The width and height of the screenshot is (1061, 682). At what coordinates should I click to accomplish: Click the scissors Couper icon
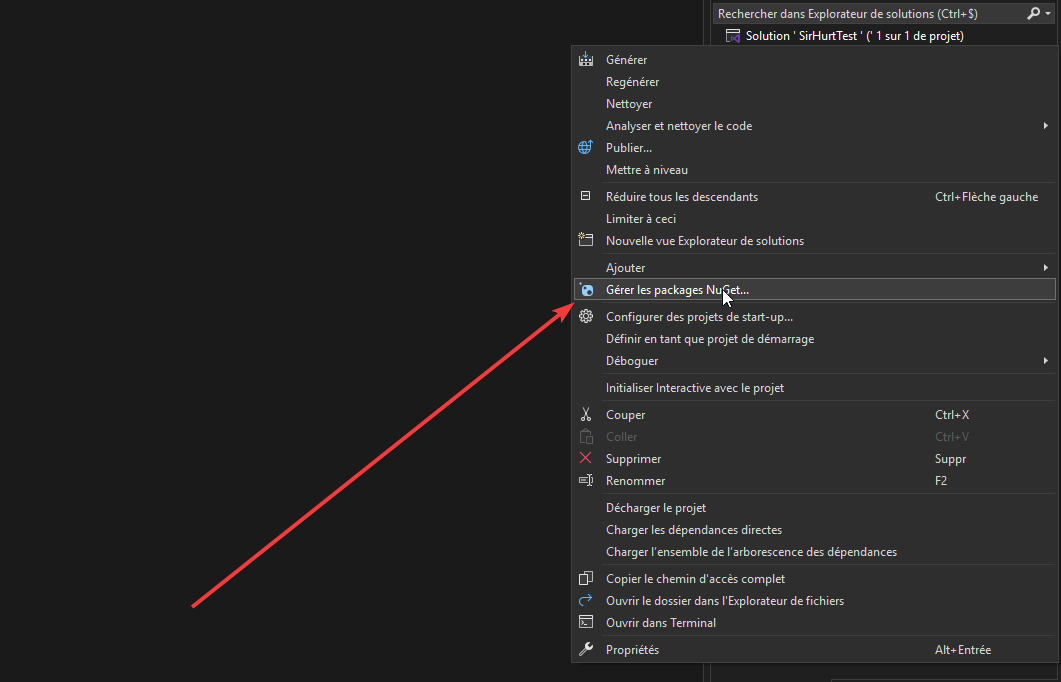coord(586,415)
